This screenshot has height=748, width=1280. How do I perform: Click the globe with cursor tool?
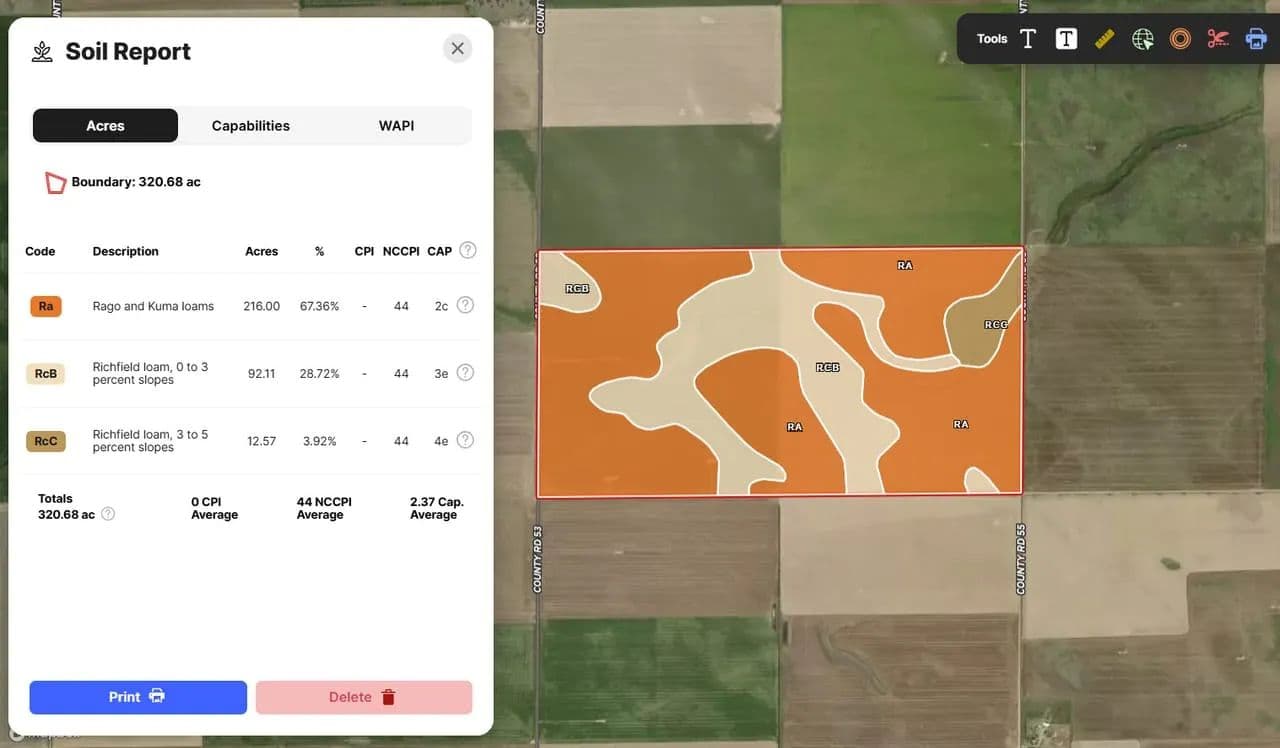coord(1142,39)
